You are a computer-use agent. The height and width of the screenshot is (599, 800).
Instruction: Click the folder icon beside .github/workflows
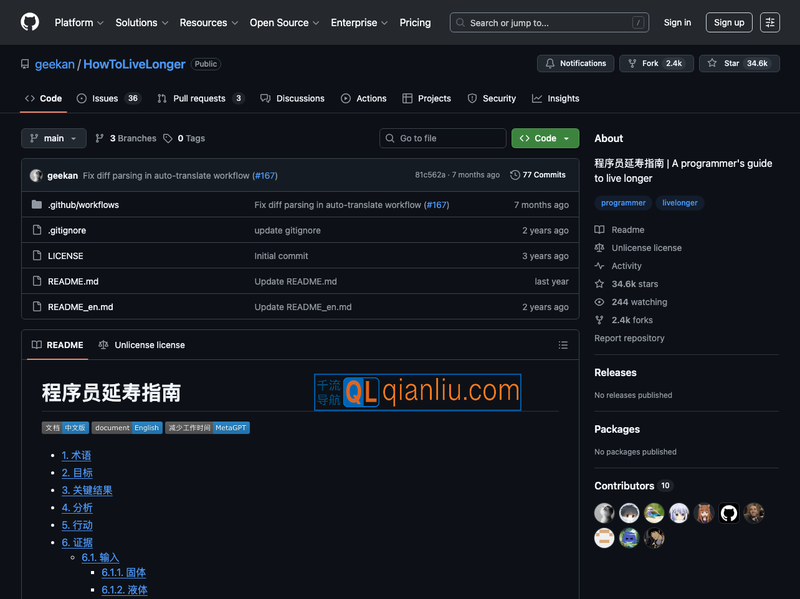coord(35,204)
